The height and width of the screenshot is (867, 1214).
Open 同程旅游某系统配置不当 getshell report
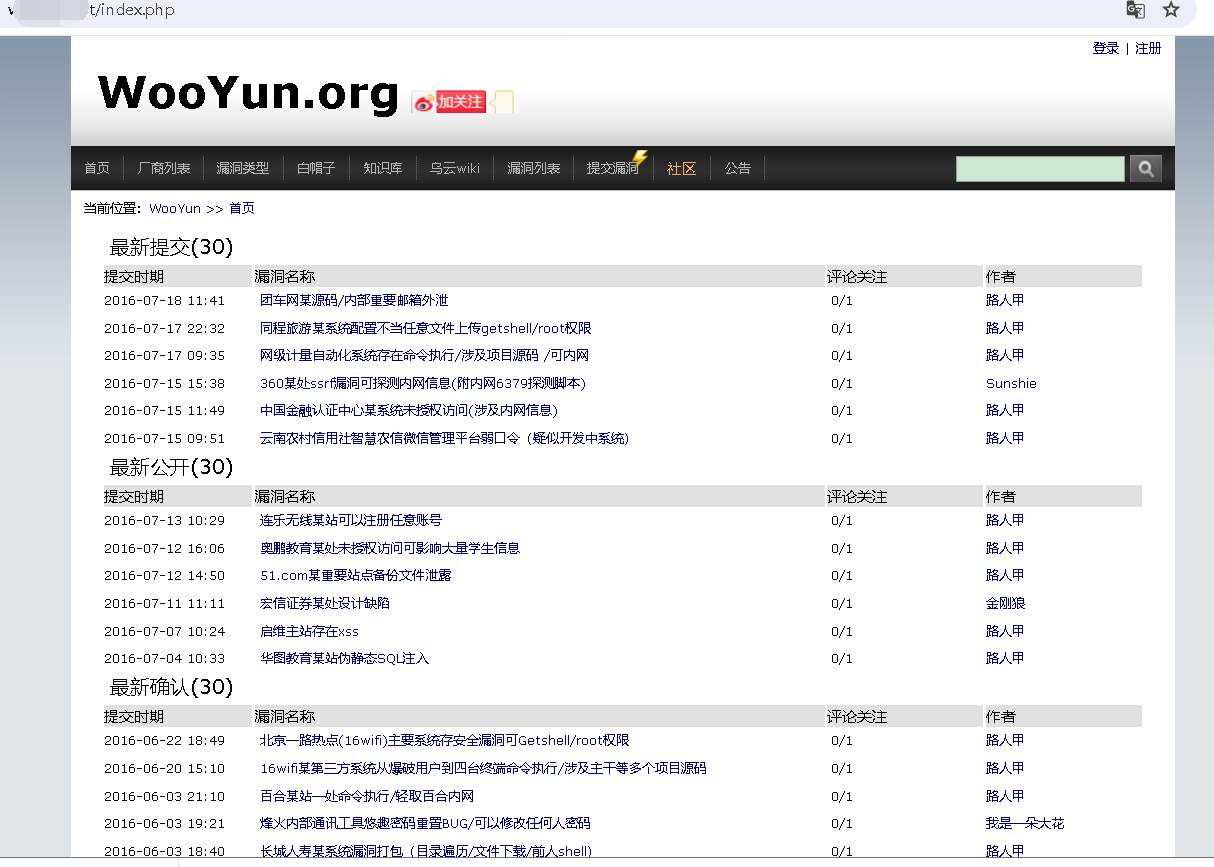[x=426, y=329]
